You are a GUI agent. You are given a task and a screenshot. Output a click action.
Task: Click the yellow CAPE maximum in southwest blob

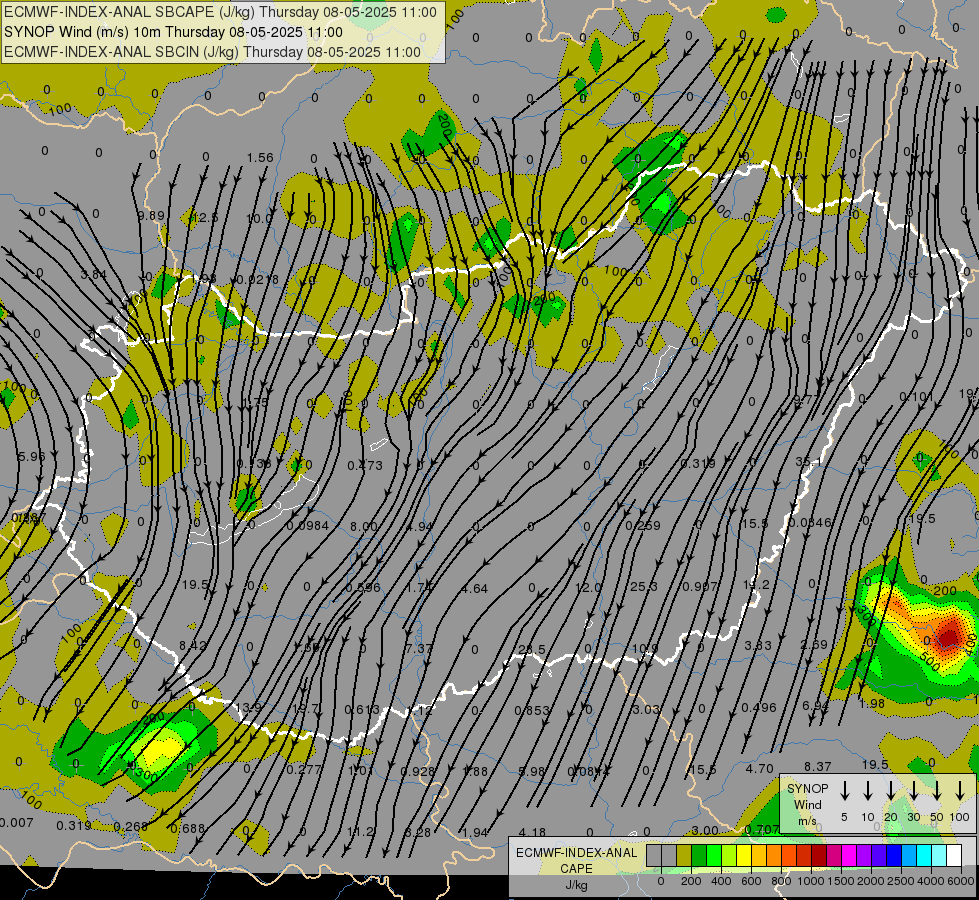pyautogui.click(x=159, y=748)
